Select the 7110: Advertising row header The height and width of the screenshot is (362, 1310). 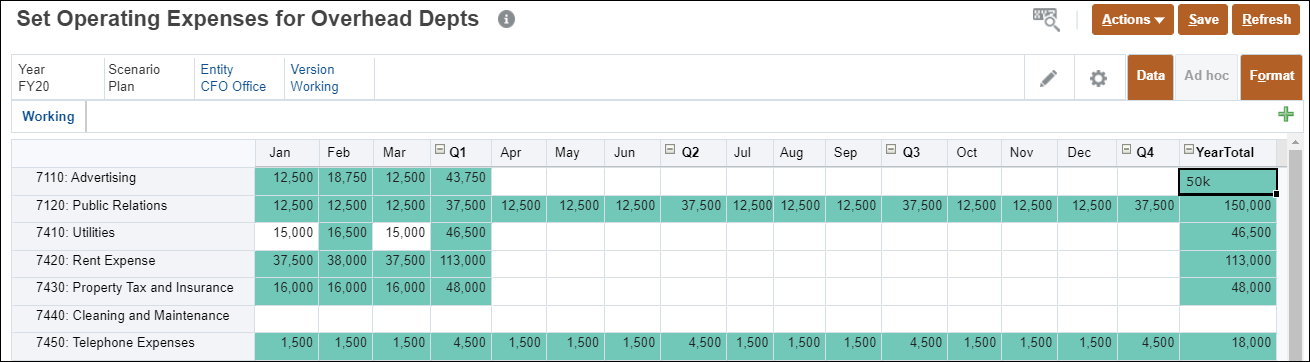tap(133, 180)
